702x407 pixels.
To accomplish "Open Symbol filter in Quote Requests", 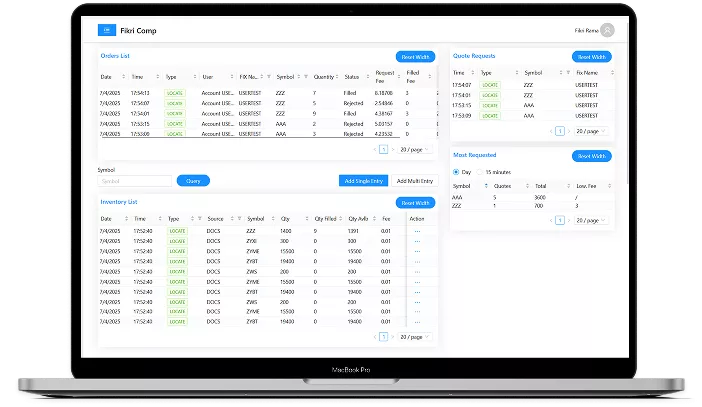I will point(568,73).
